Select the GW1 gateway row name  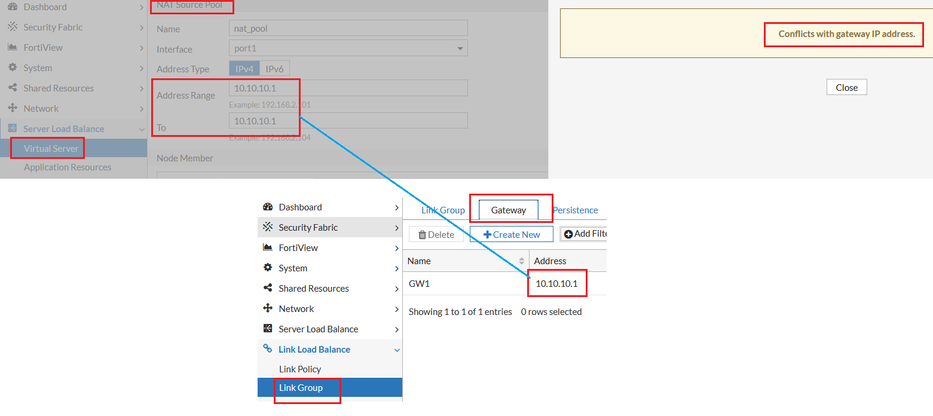point(419,284)
